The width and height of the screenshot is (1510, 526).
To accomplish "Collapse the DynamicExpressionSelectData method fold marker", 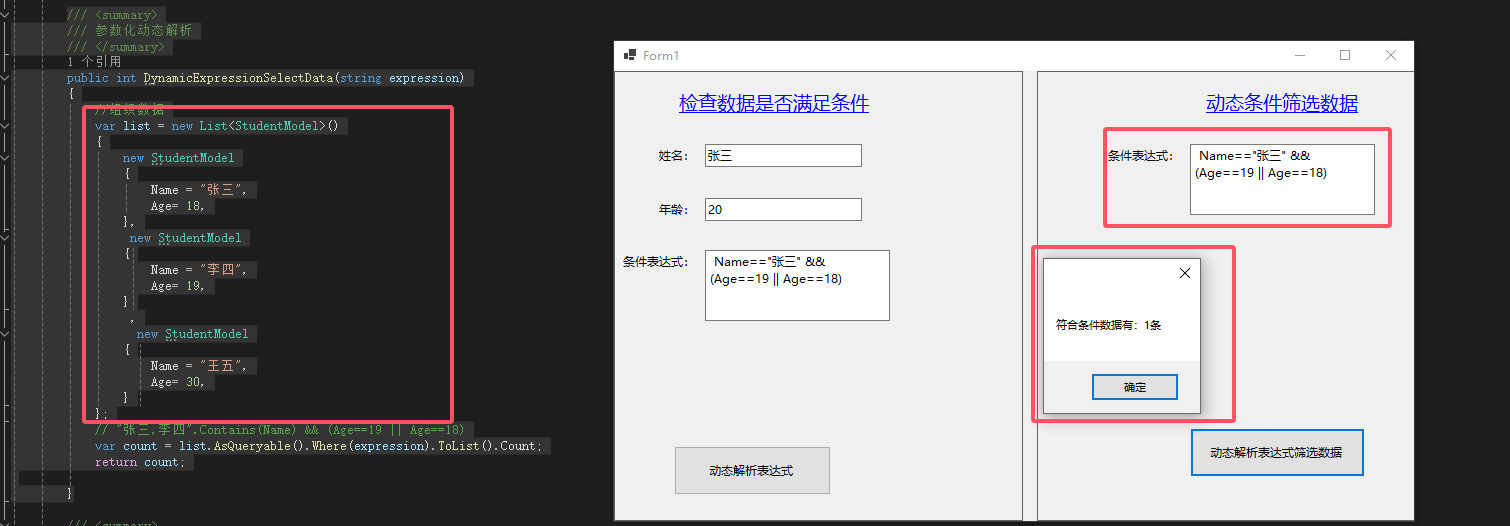I will tap(6, 78).
